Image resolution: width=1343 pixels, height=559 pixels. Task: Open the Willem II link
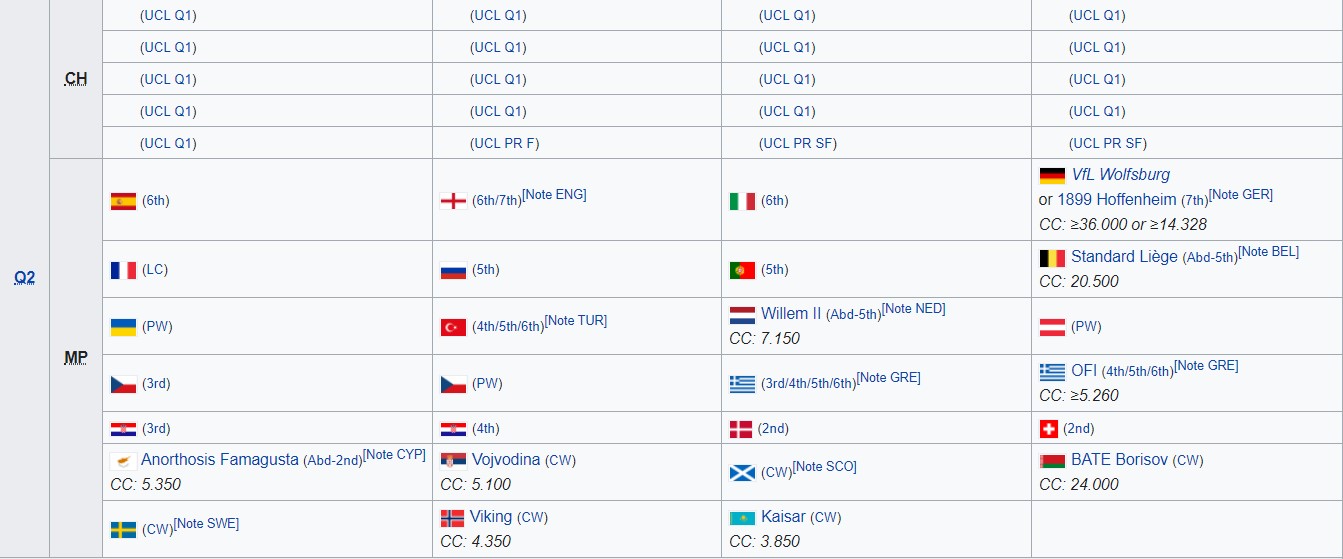click(790, 314)
